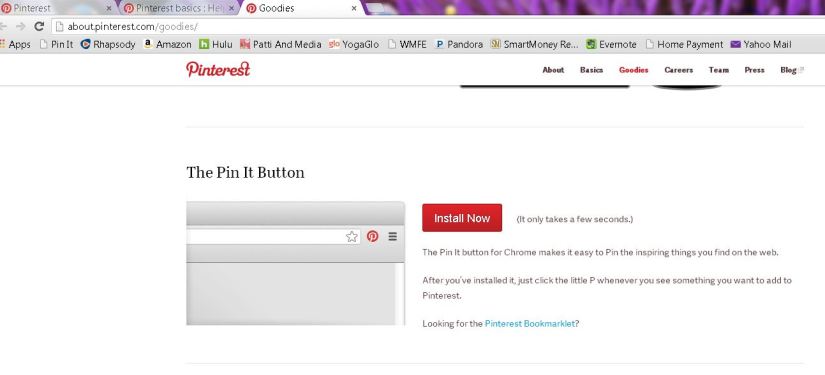The height and width of the screenshot is (375, 825).
Task: Click the Install Now button
Action: point(462,218)
